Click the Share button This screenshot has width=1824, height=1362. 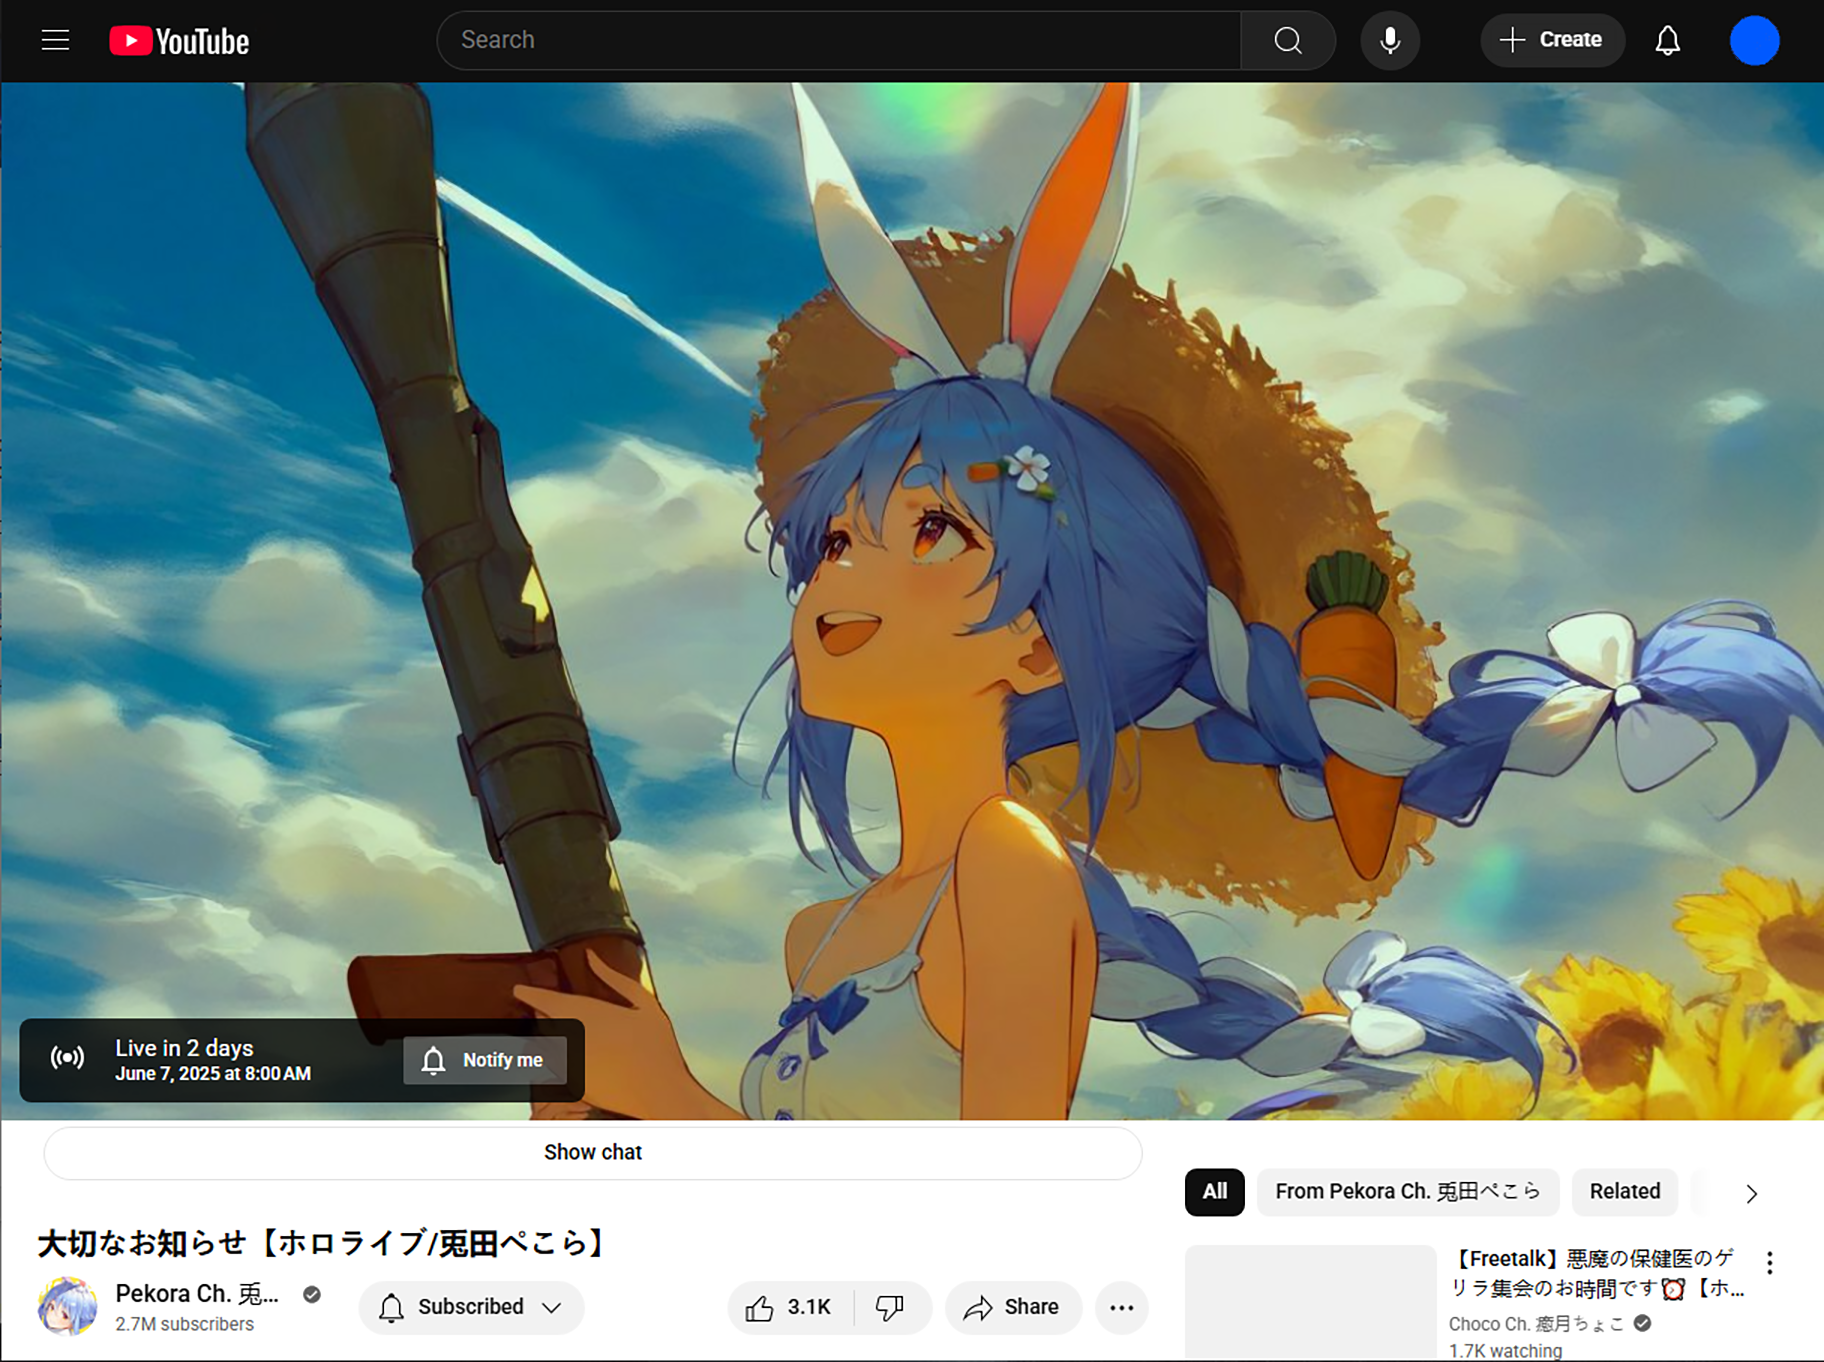1012,1307
